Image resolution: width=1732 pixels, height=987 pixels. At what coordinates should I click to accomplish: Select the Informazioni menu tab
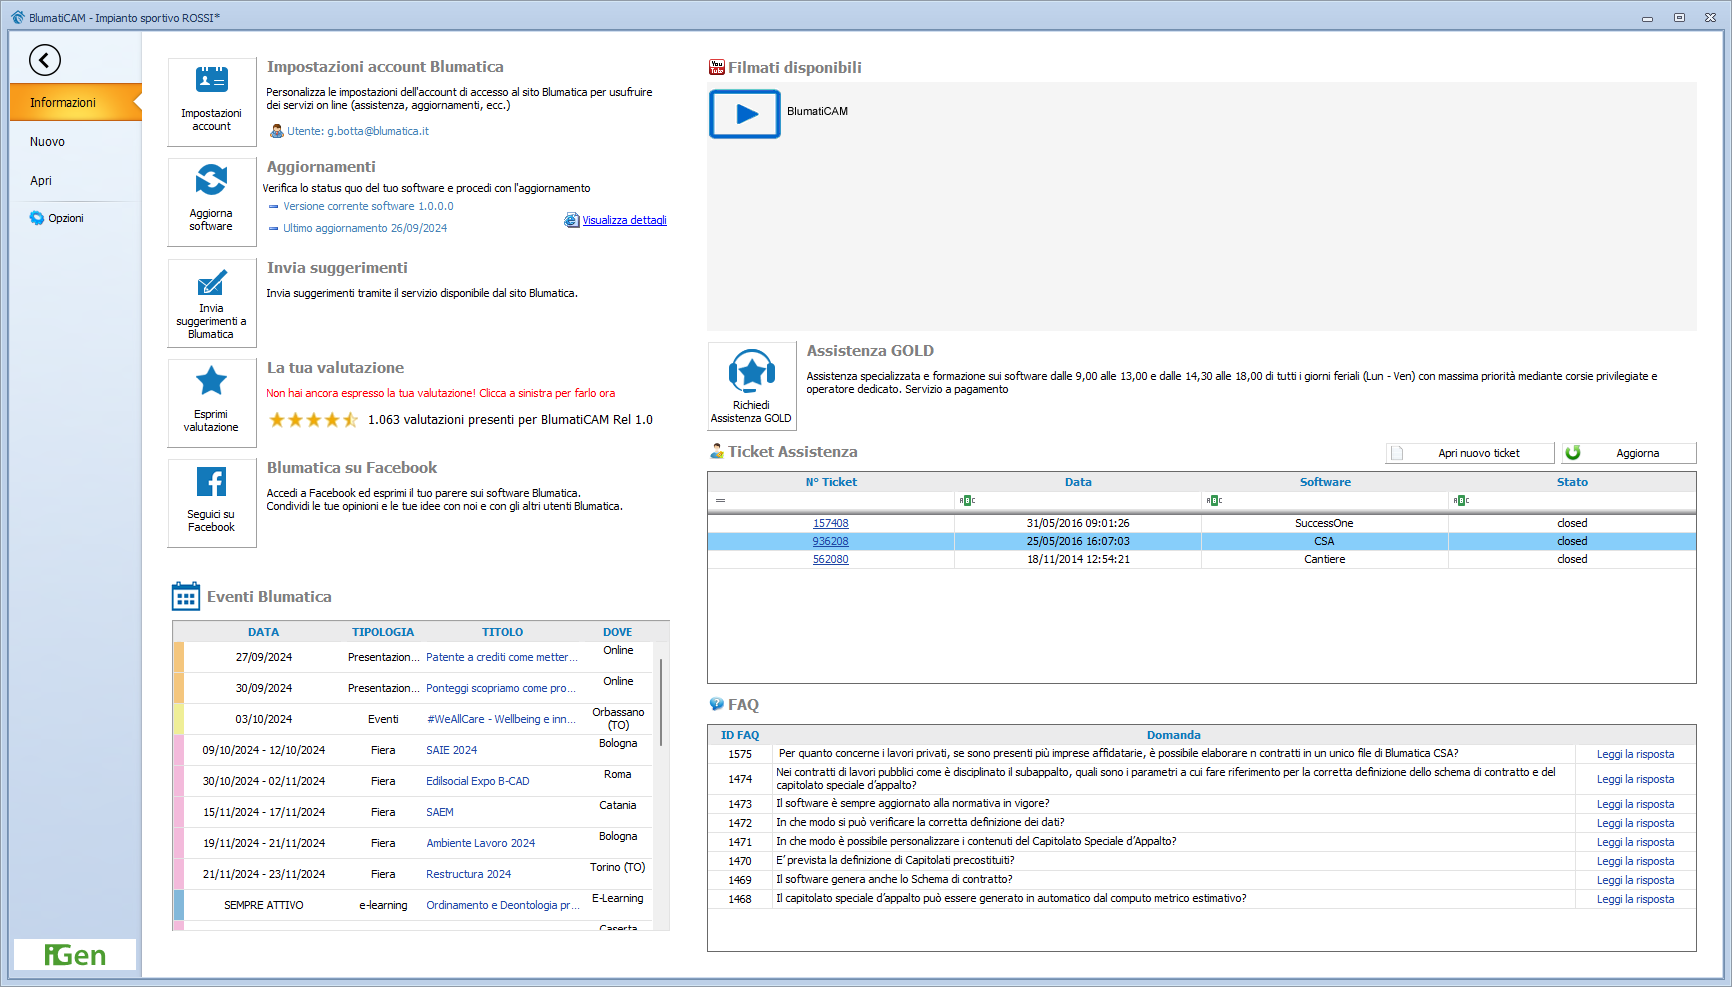tap(76, 102)
